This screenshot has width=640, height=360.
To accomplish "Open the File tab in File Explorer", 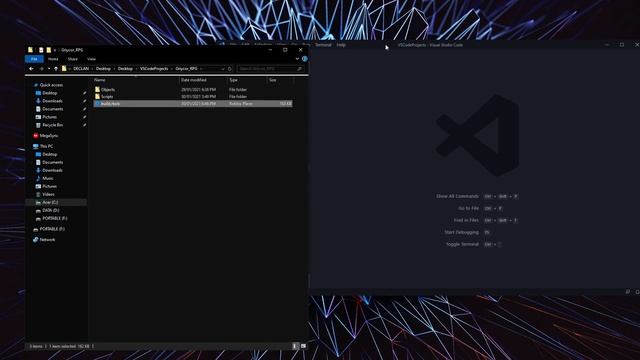I will 34,59.
